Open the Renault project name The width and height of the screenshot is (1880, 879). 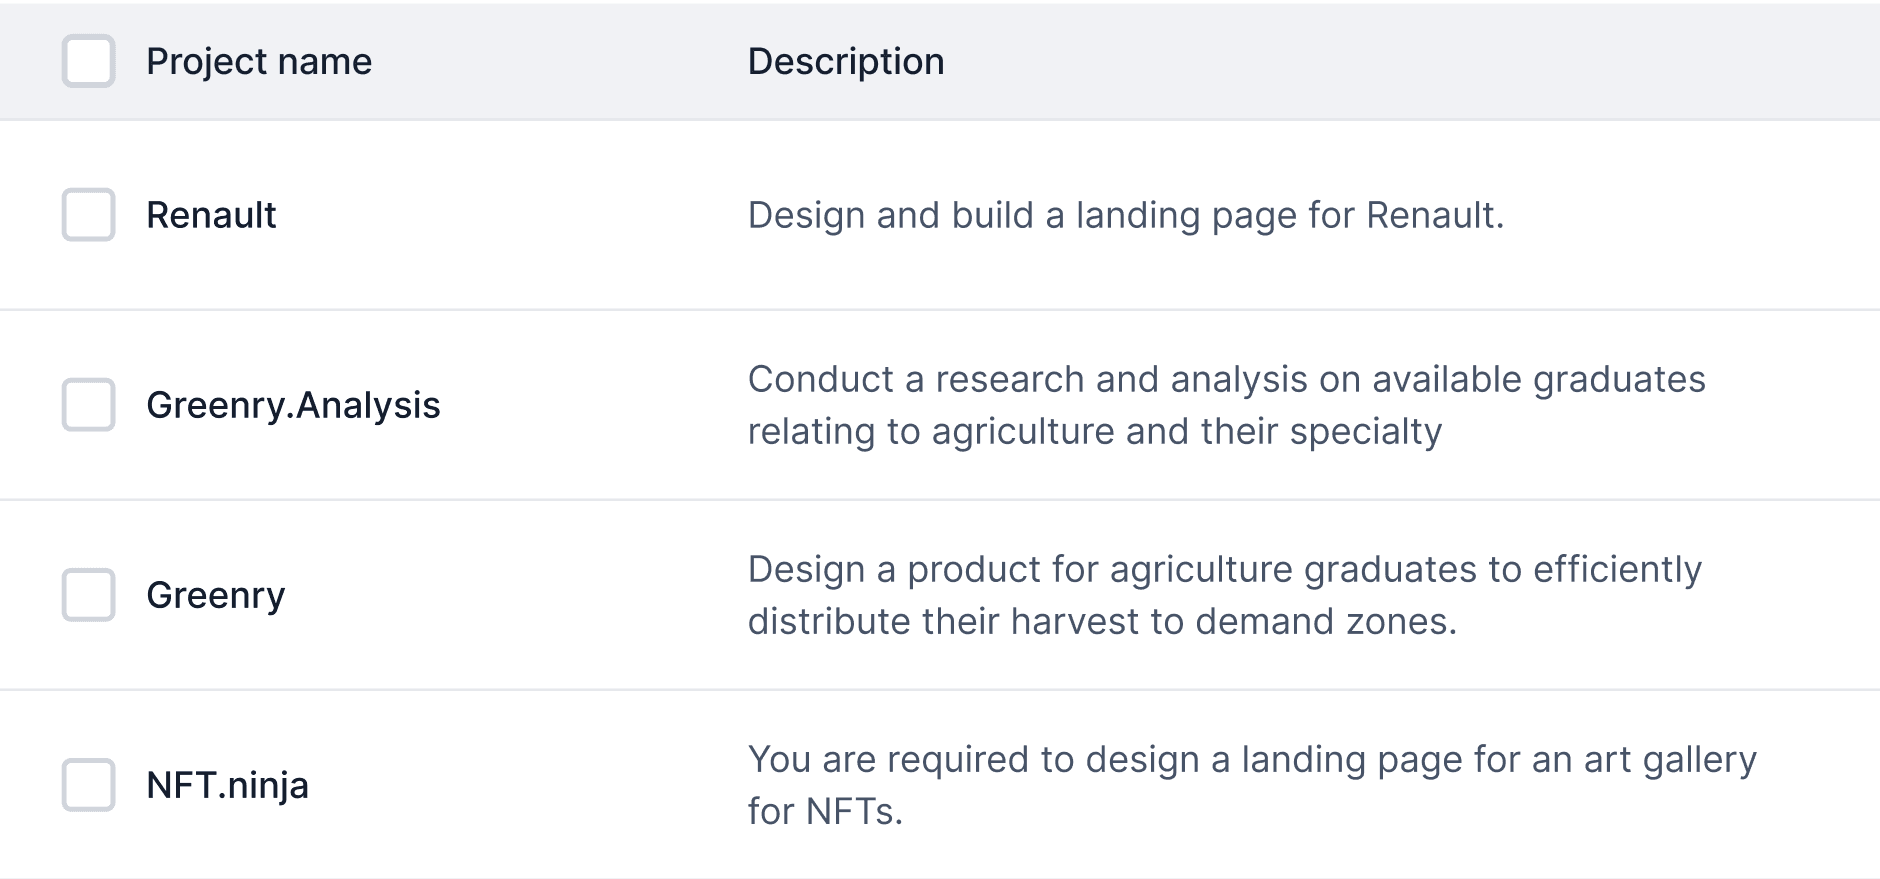click(x=211, y=215)
